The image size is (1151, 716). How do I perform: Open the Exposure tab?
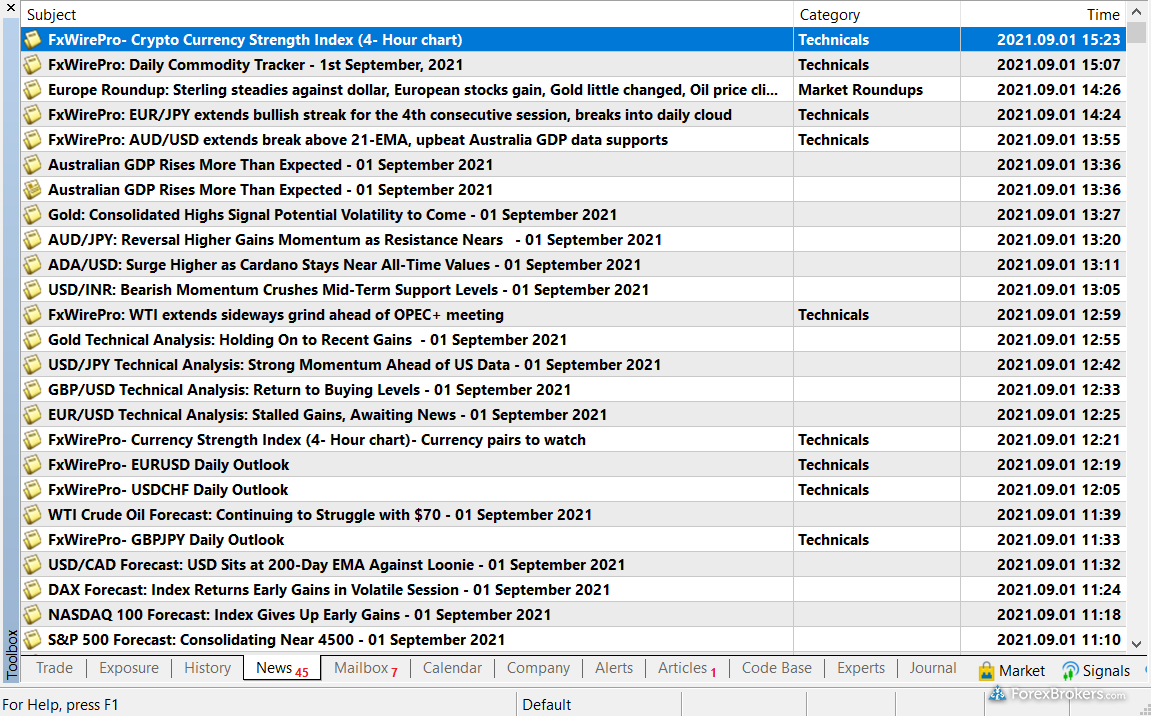tap(129, 668)
